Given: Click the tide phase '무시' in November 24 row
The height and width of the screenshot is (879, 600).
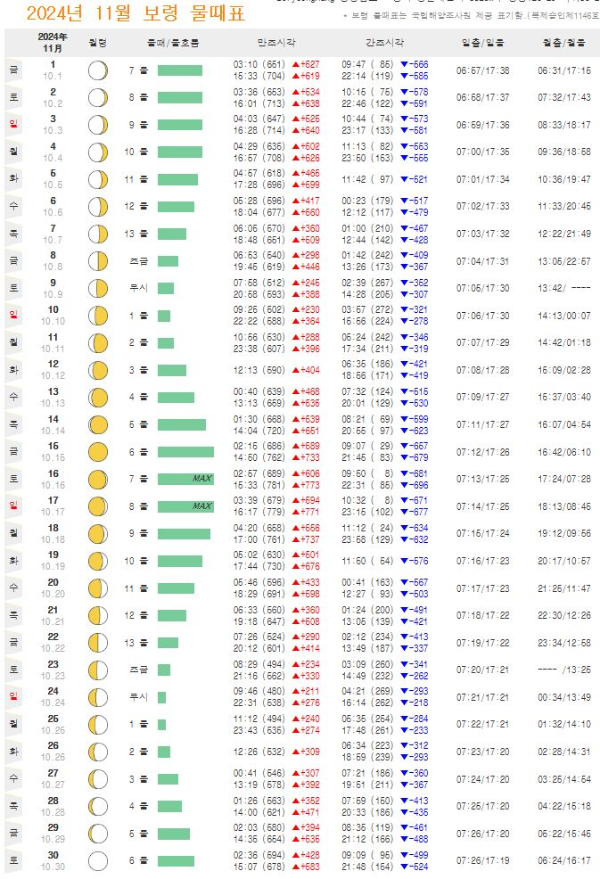Looking at the screenshot, I should [139, 697].
